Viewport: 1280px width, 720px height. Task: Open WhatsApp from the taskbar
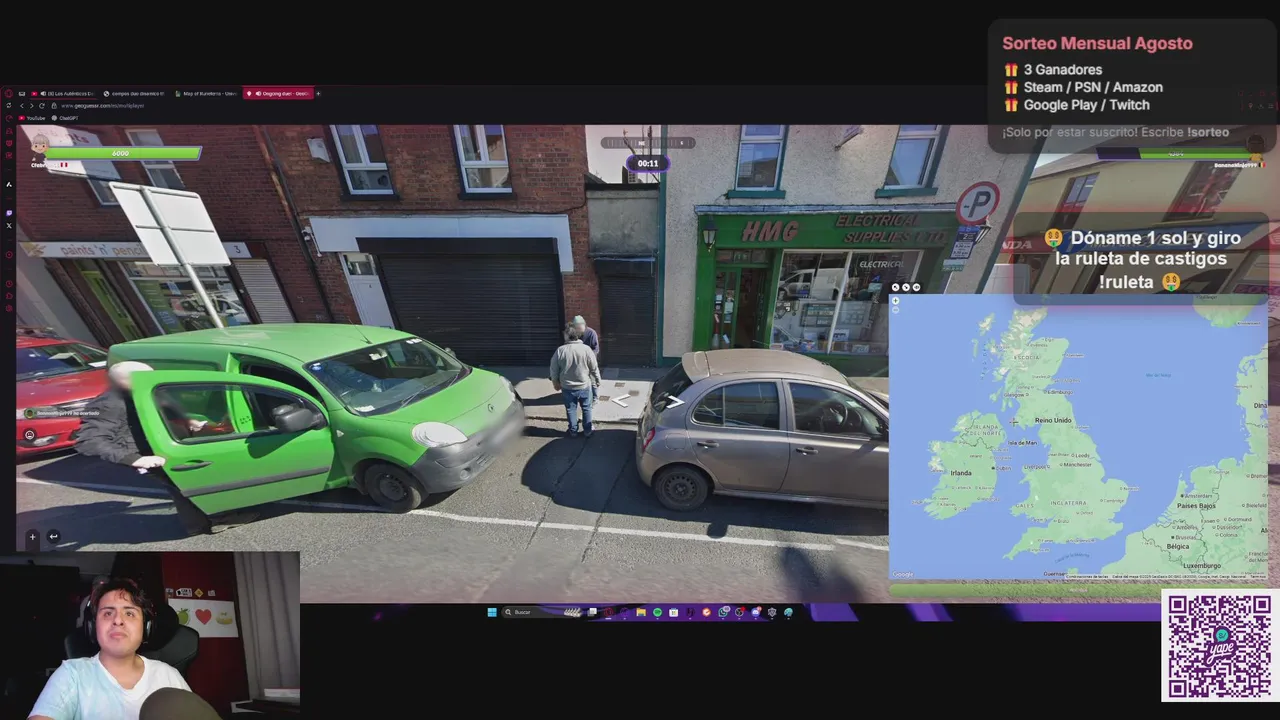point(723,612)
